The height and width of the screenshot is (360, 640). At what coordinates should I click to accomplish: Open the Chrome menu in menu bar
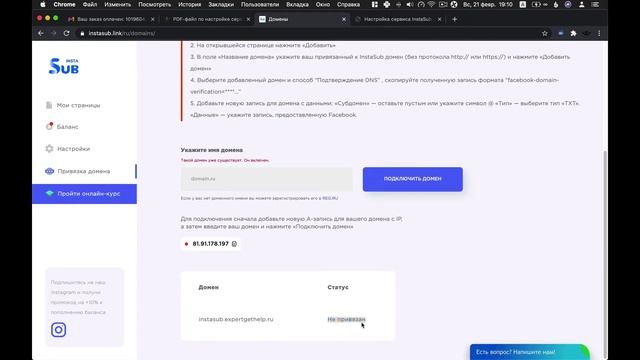[x=64, y=4]
